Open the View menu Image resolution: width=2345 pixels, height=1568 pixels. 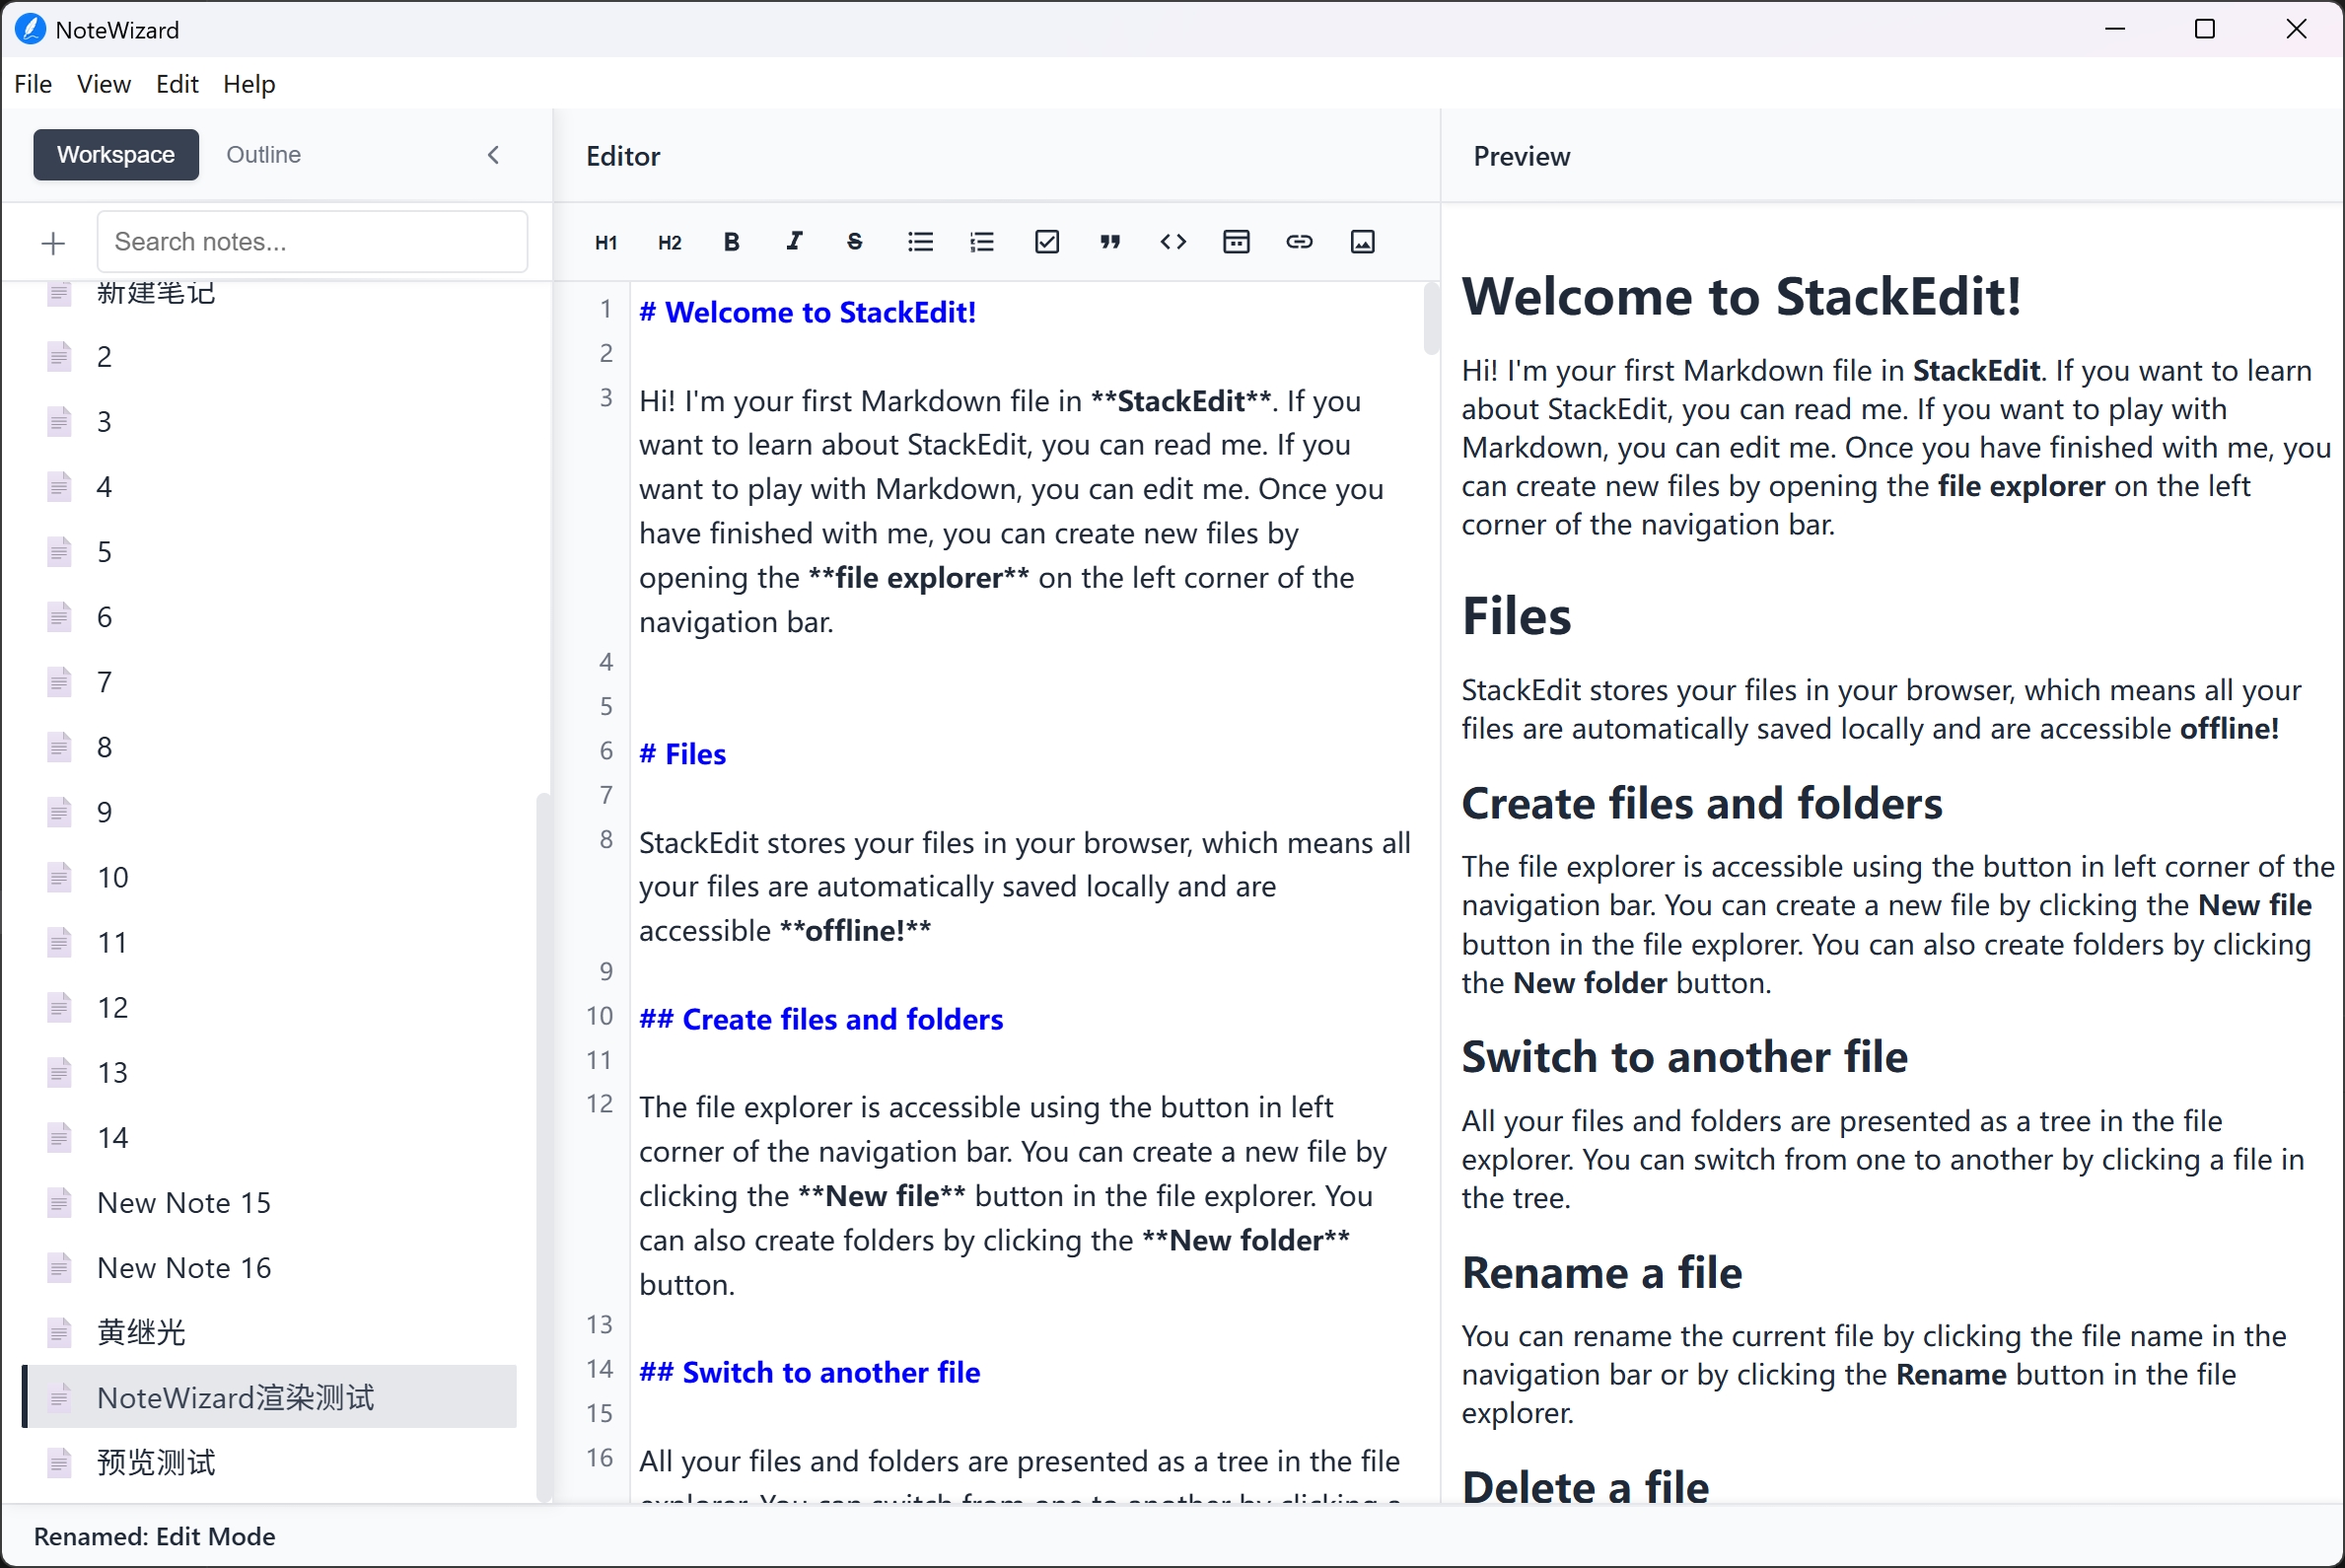tap(104, 84)
